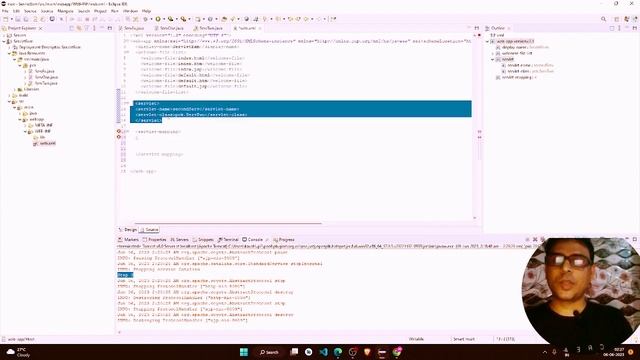Image resolution: width=640 pixels, height=360 pixels.
Task: Expand the META-INF folder node
Action: tap(25, 125)
